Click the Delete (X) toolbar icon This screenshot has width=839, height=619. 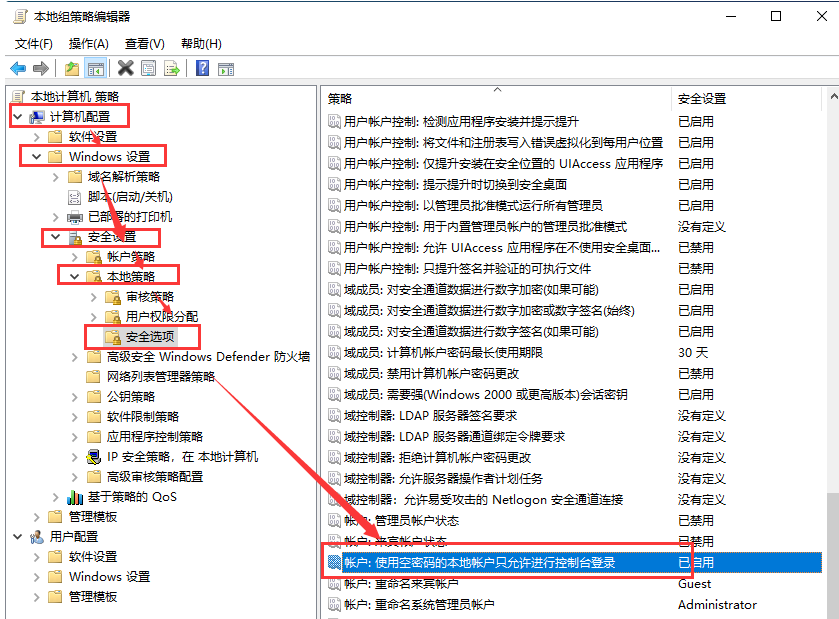(x=125, y=68)
